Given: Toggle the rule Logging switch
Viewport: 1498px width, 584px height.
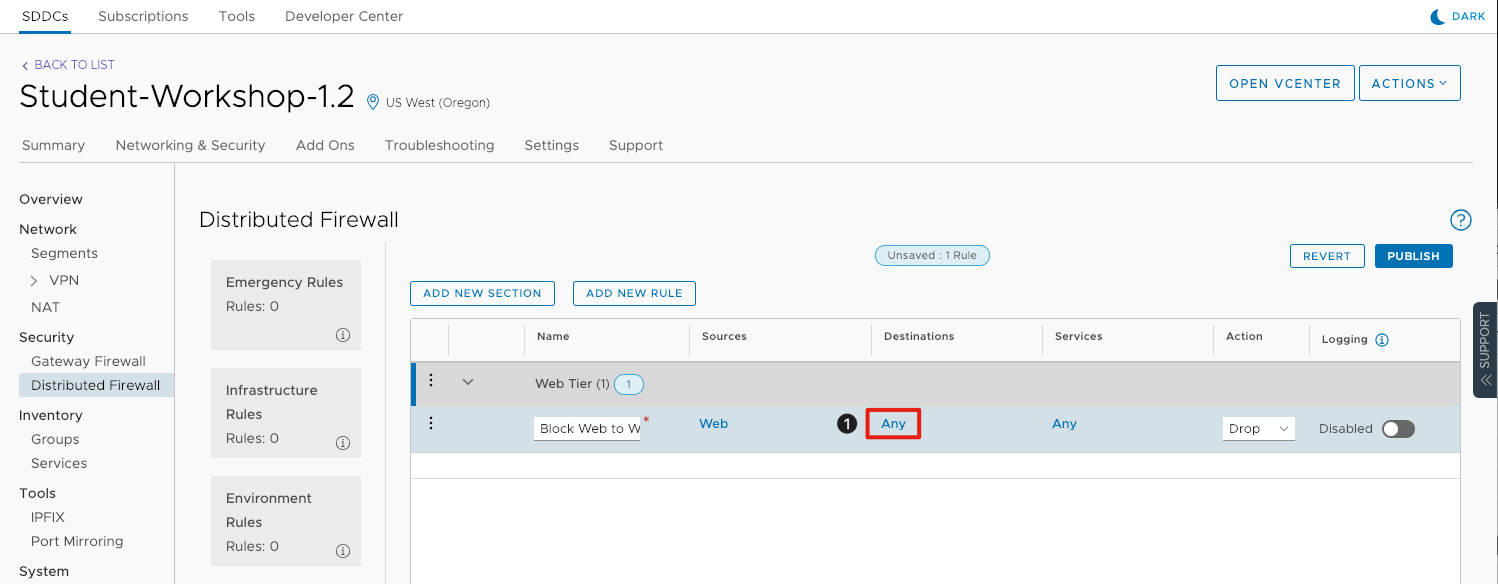Looking at the screenshot, I should 1398,429.
